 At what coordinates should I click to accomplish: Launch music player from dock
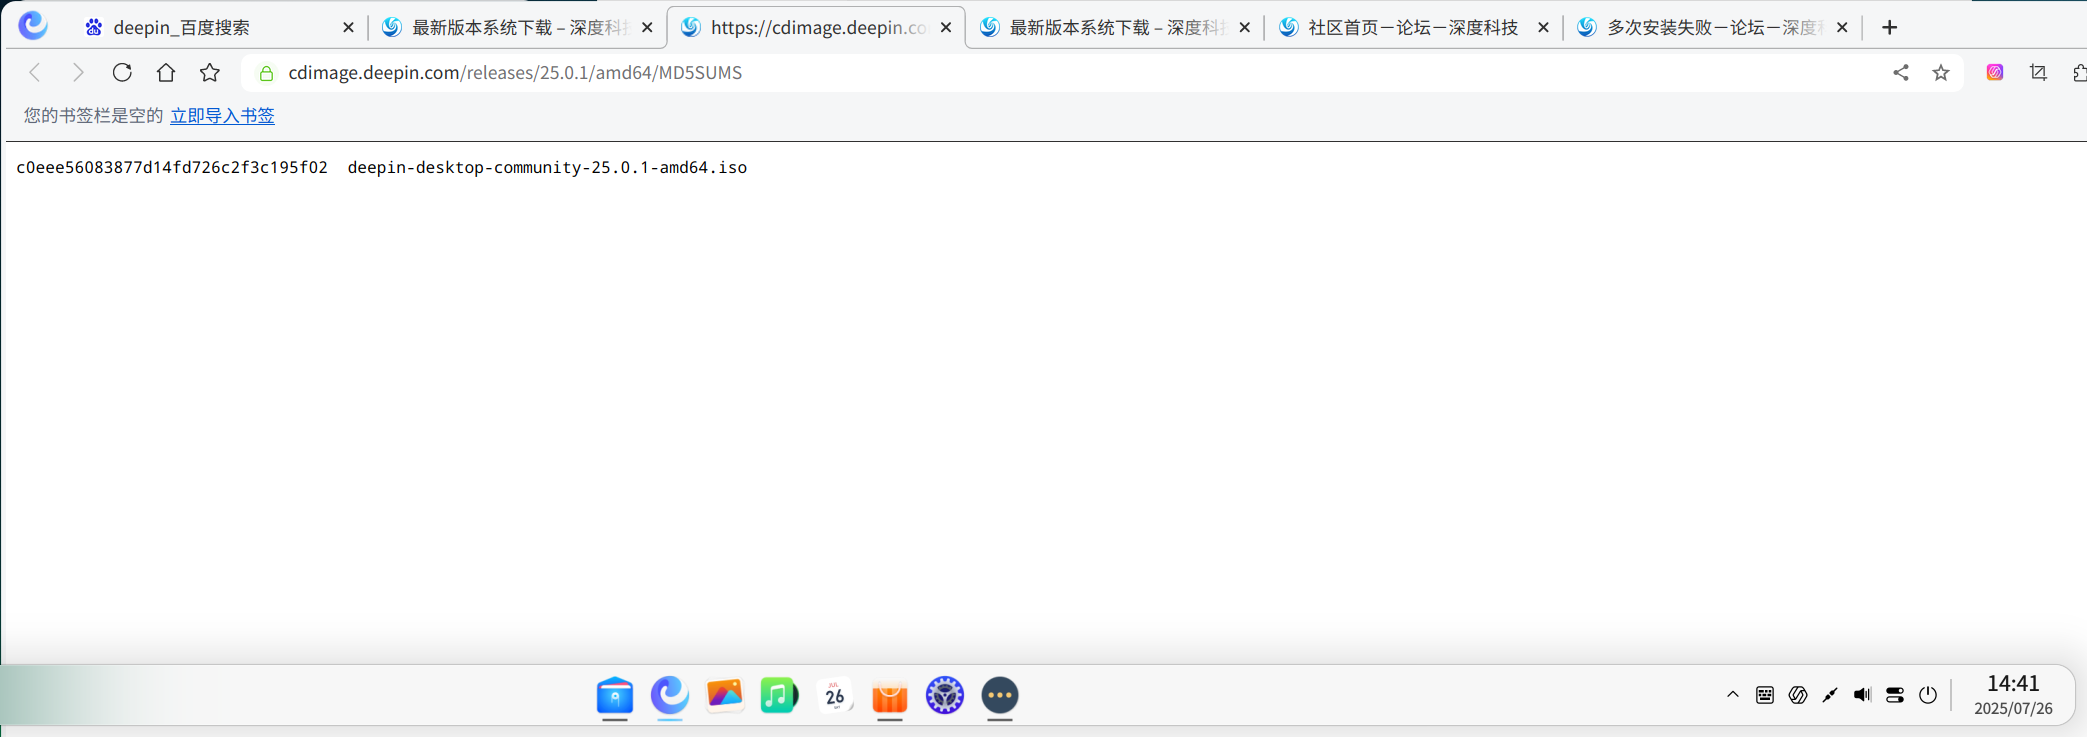(780, 695)
